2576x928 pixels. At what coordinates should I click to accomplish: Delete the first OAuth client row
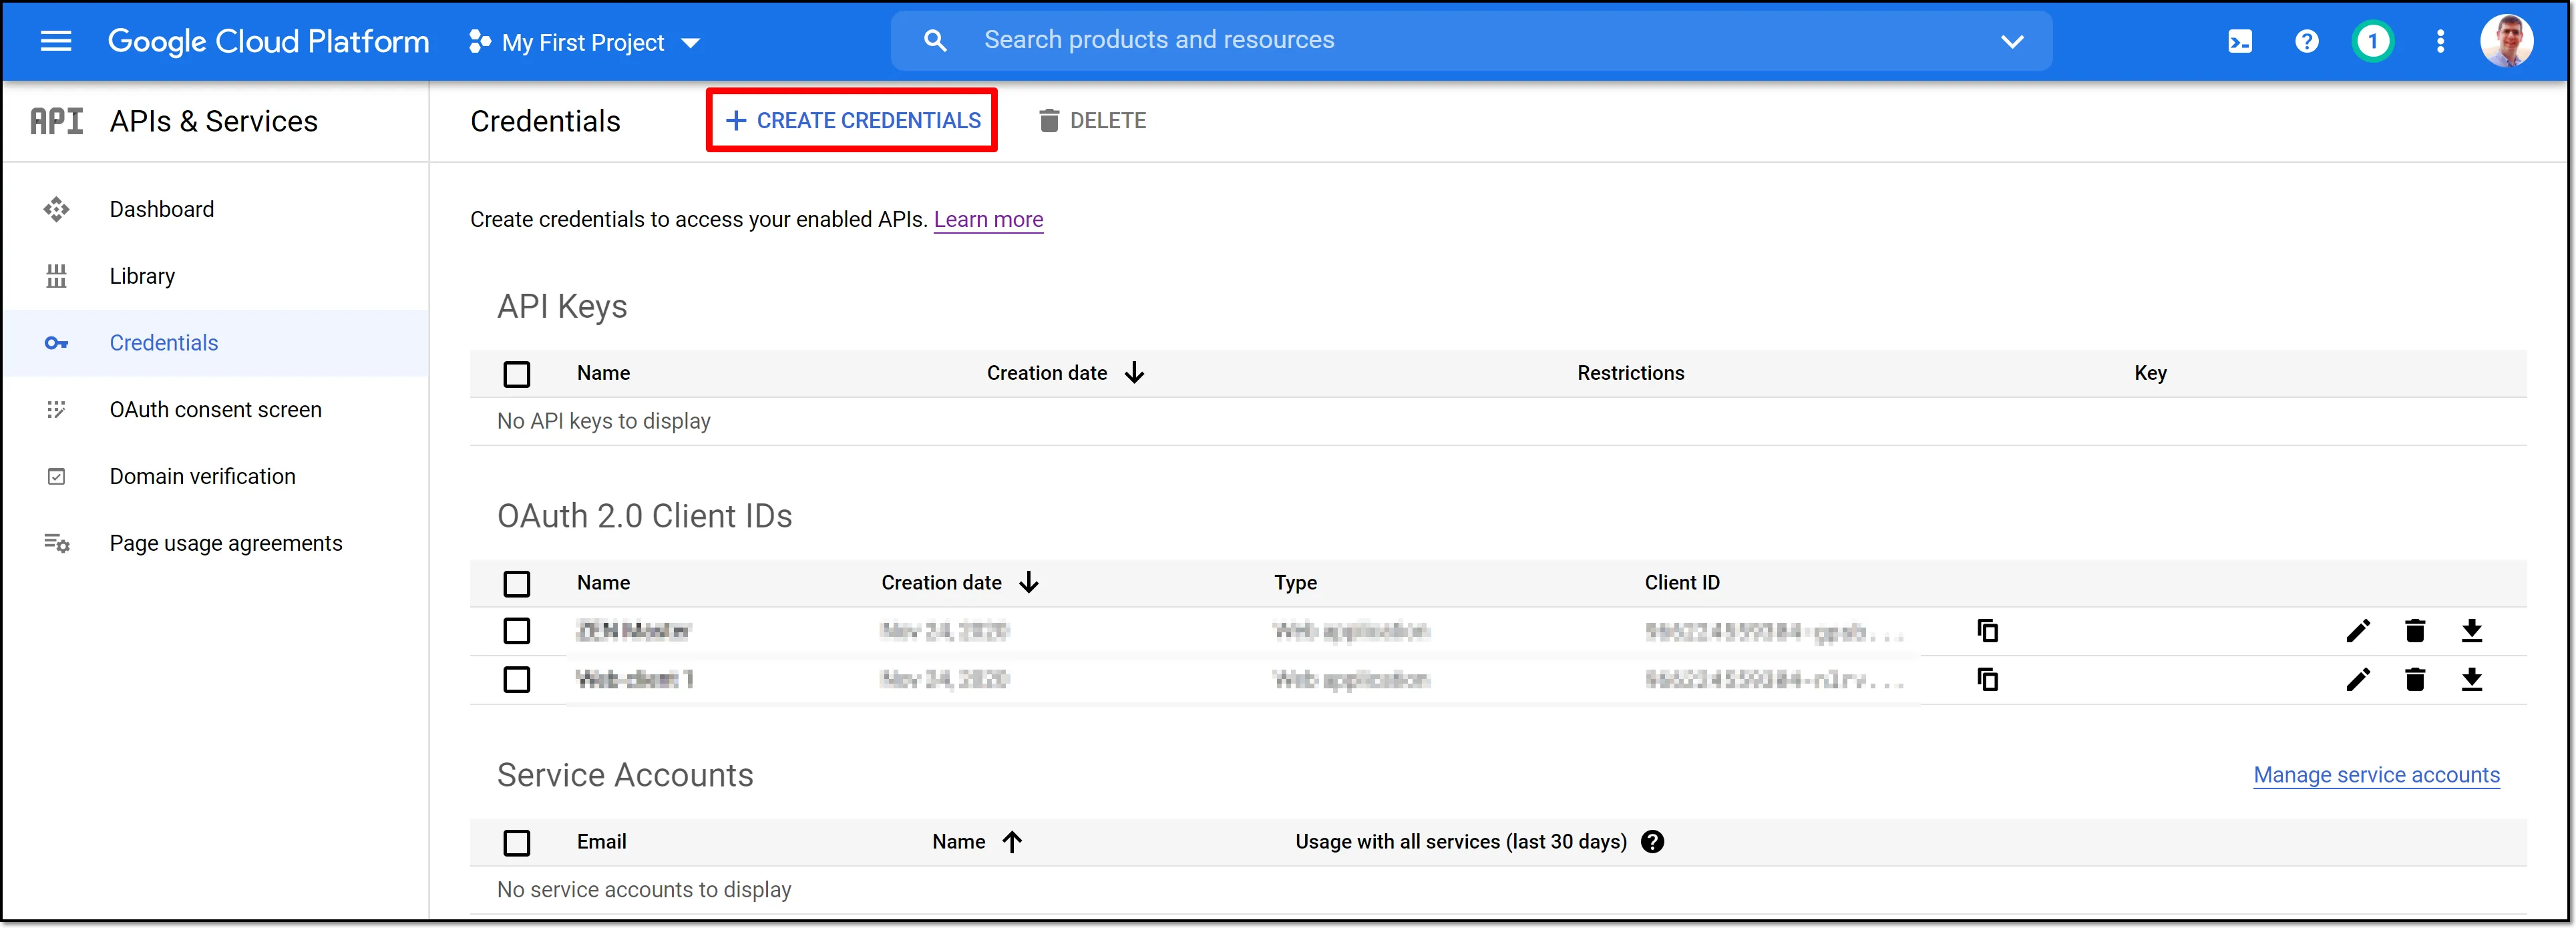[2415, 631]
